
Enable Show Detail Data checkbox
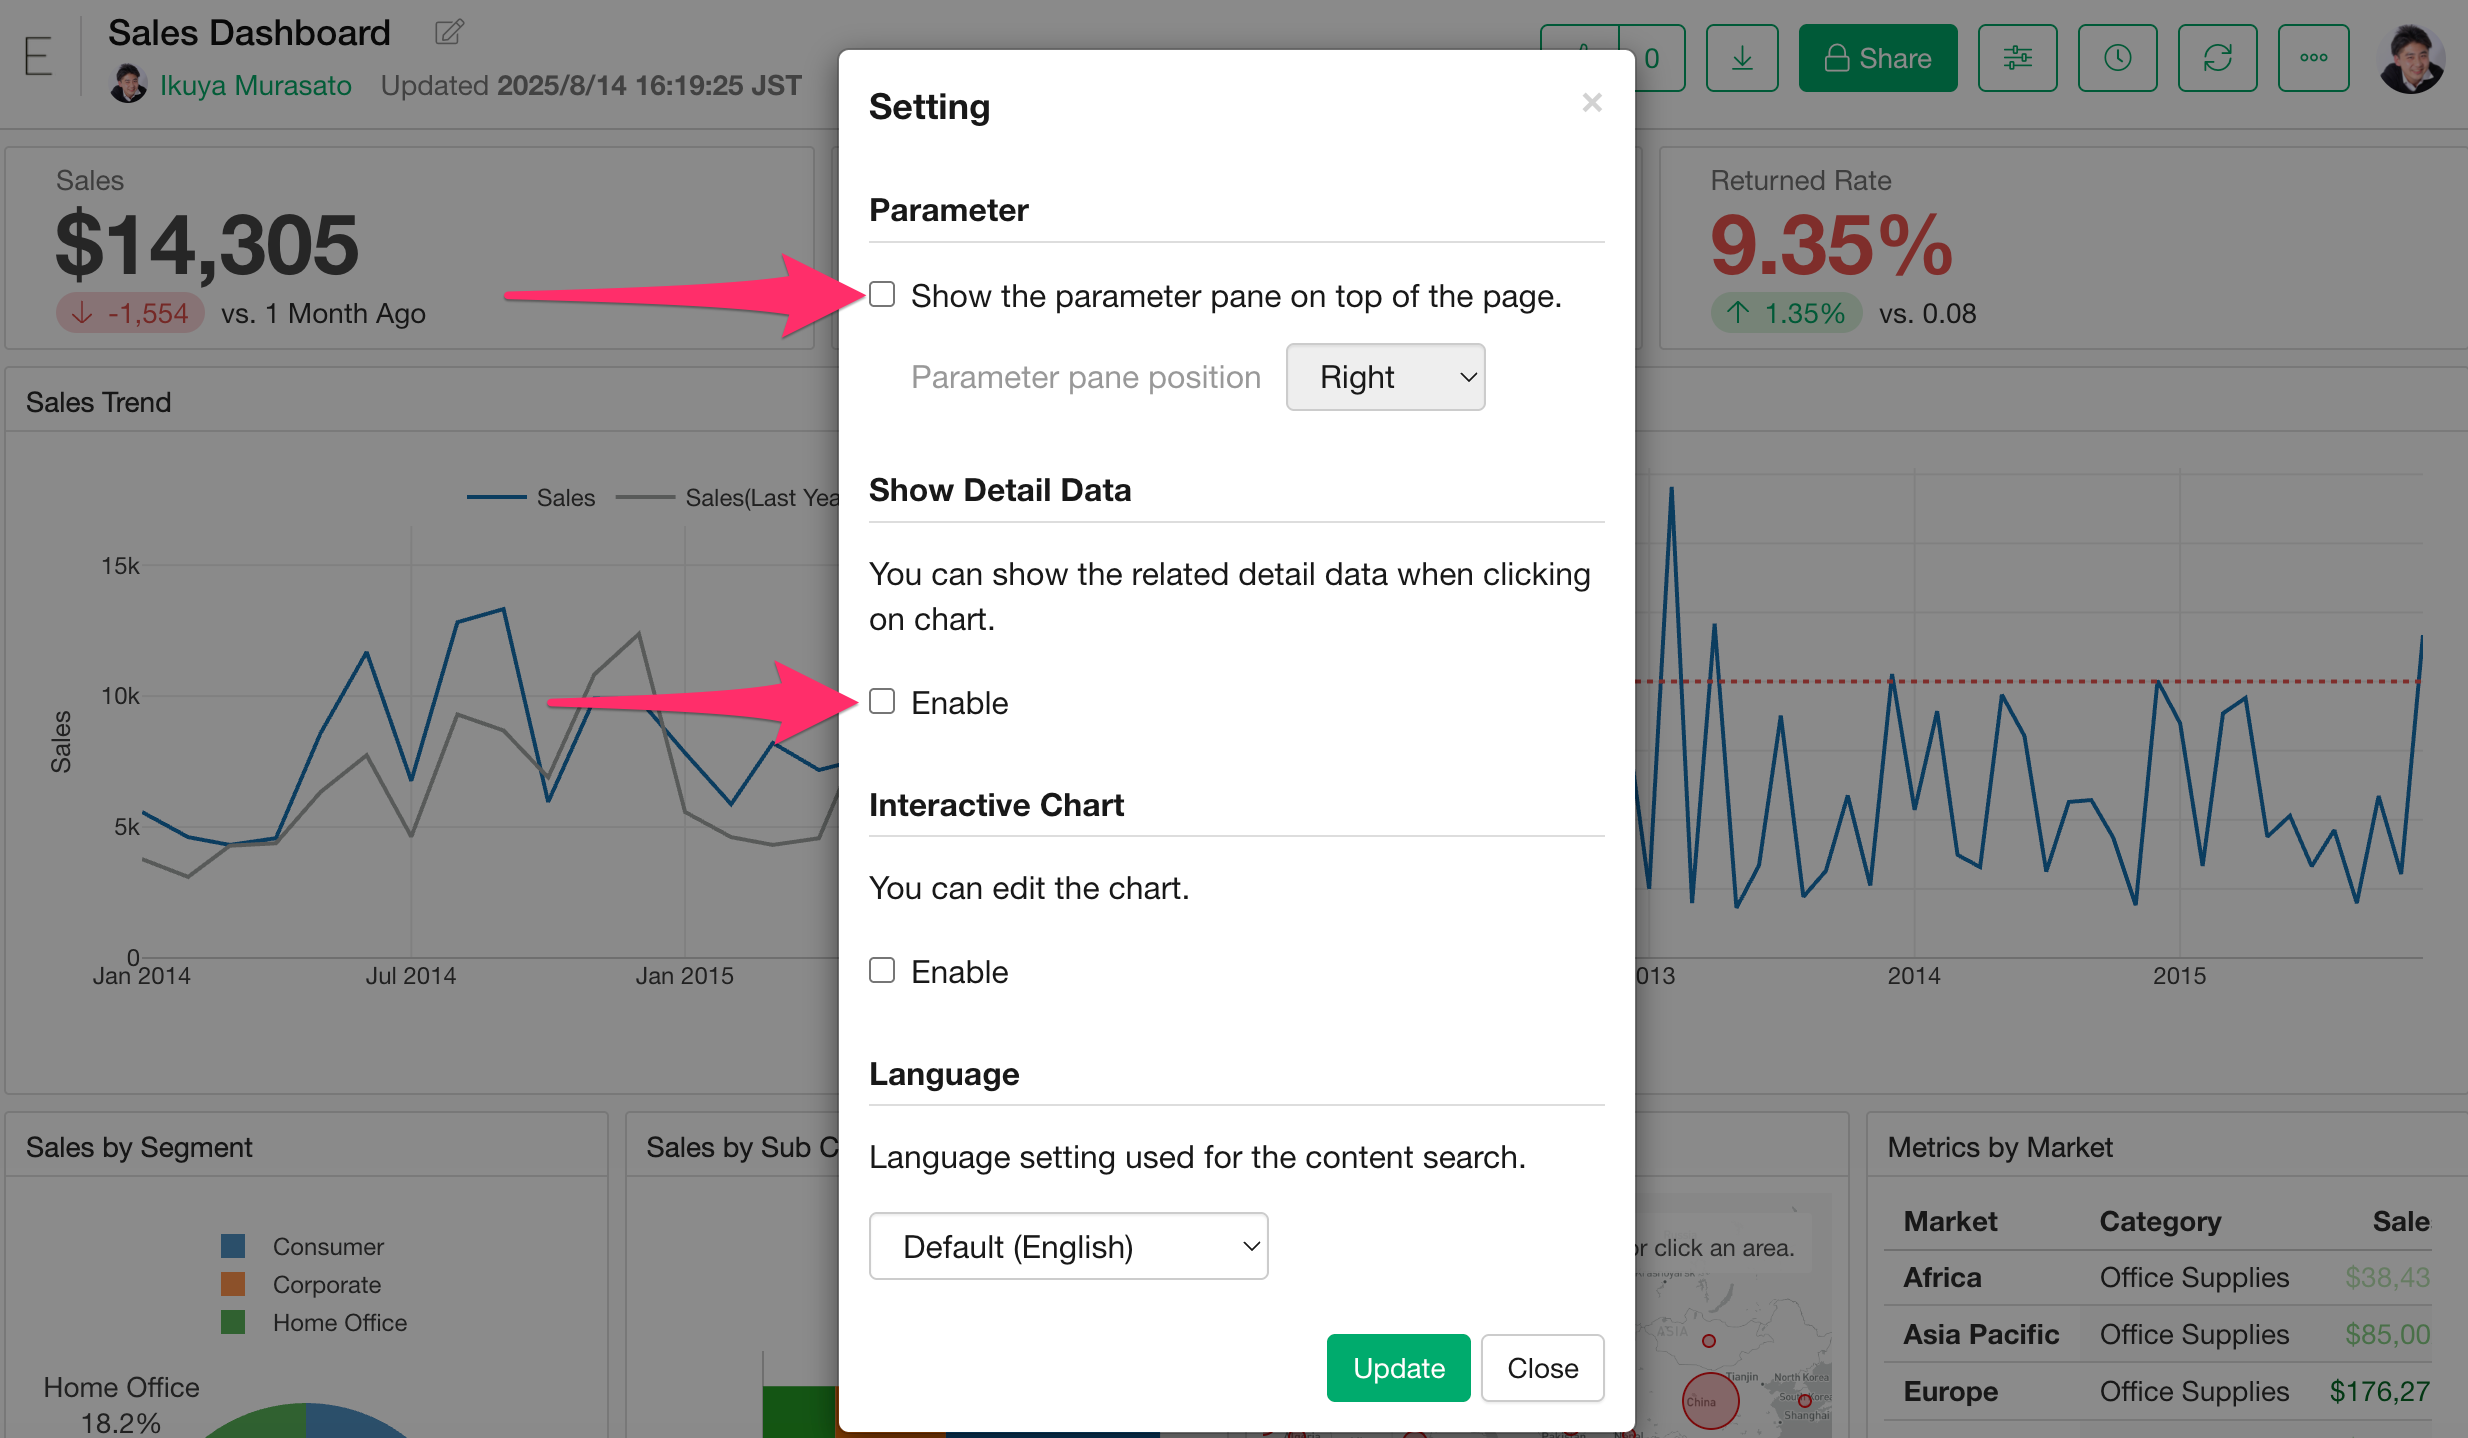click(x=882, y=702)
